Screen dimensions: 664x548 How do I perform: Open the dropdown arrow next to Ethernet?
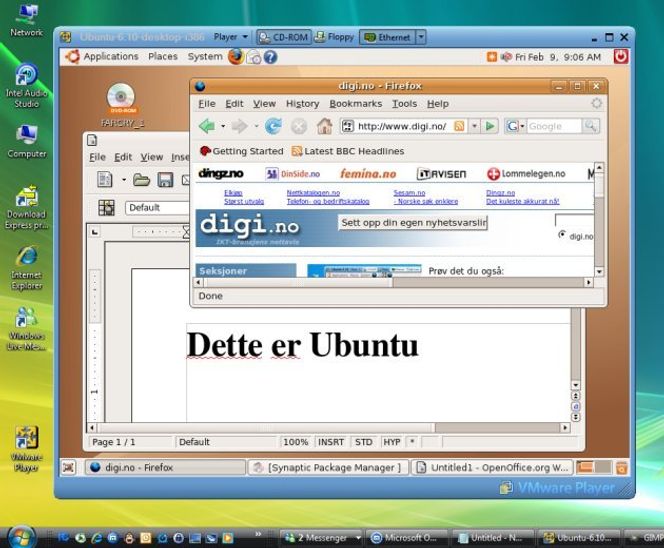[421, 37]
